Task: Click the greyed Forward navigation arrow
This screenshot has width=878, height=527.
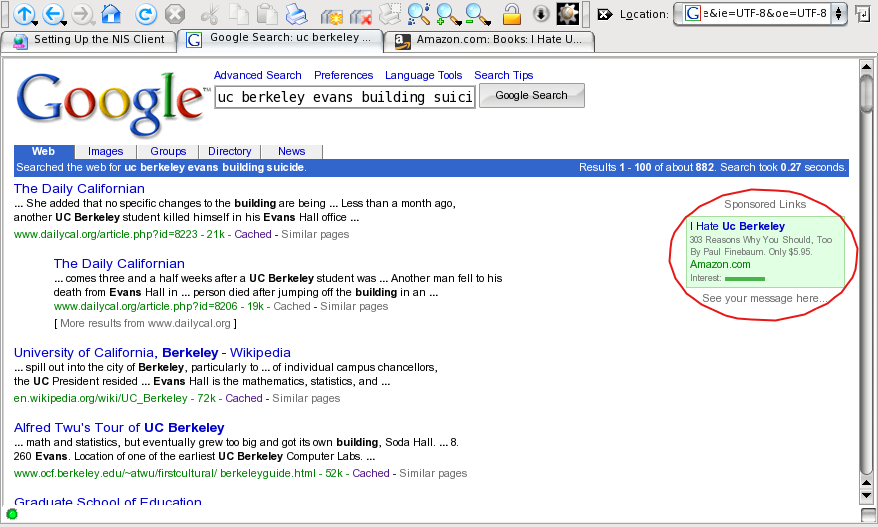Action: [x=82, y=13]
